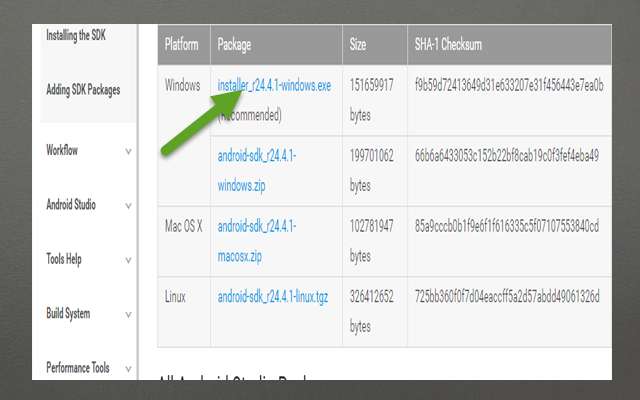Open the Installing the SDK sidebar item
Screen dimensions: 640x400
click(75, 36)
